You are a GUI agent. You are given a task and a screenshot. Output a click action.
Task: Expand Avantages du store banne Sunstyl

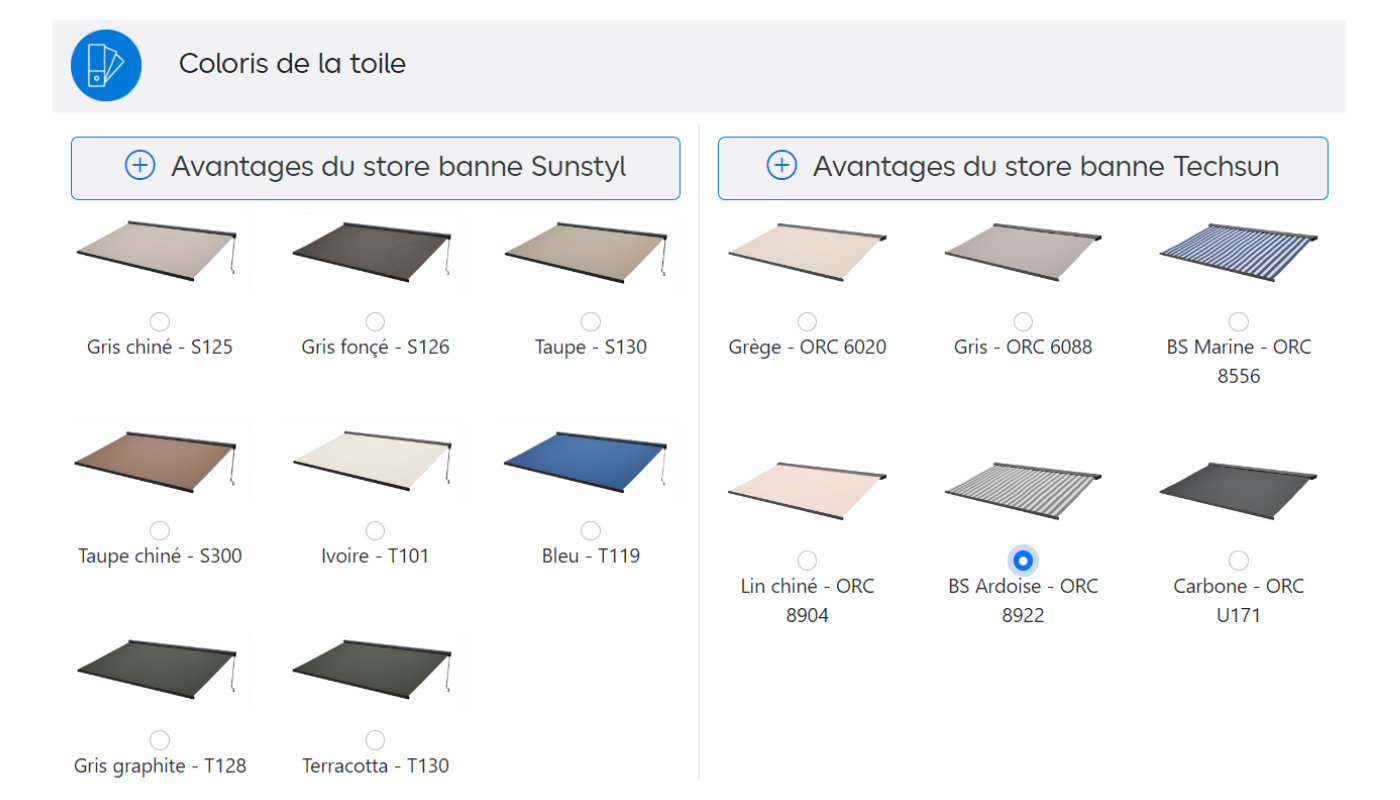375,168
